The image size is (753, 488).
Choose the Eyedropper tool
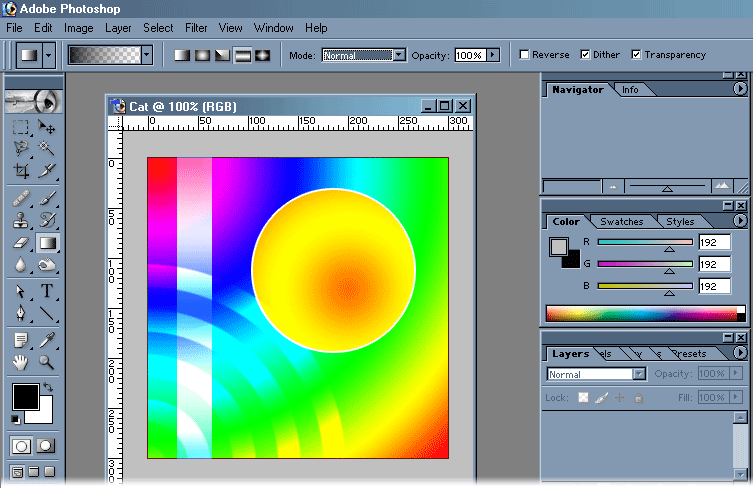click(x=46, y=340)
